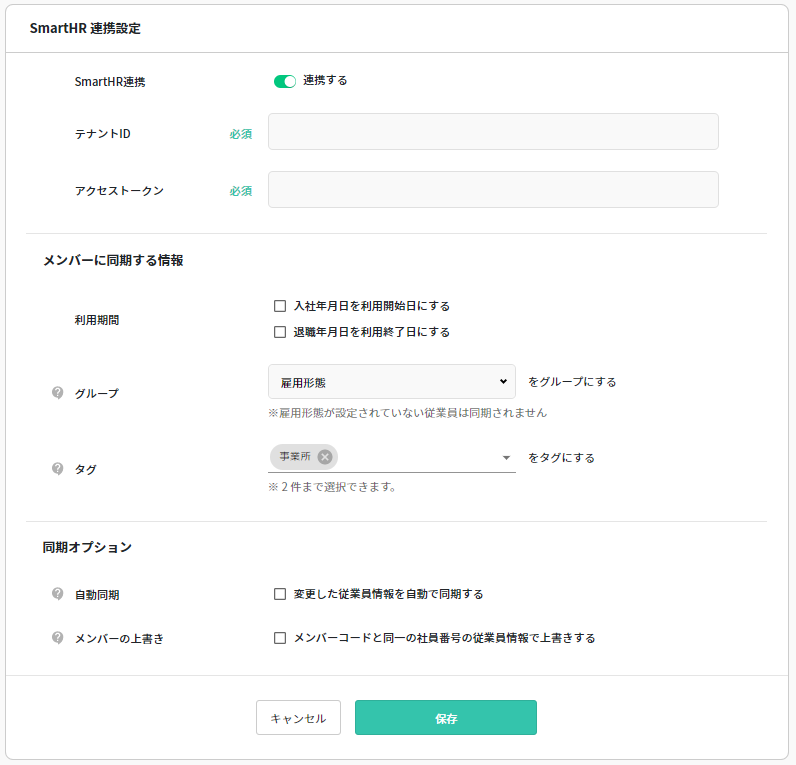Click the テナントID field label text
The width and height of the screenshot is (796, 765).
[102, 133]
